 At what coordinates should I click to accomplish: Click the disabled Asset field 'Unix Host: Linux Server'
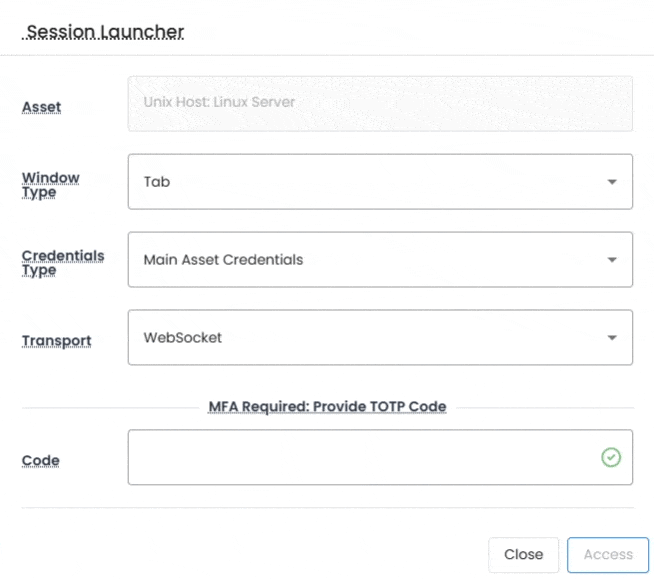(x=380, y=103)
